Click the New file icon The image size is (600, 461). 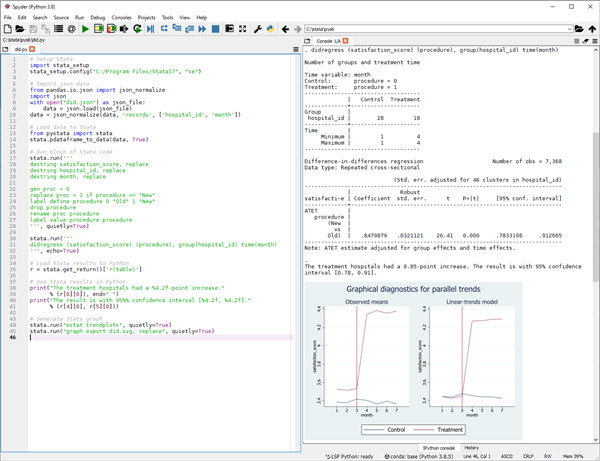click(7, 30)
